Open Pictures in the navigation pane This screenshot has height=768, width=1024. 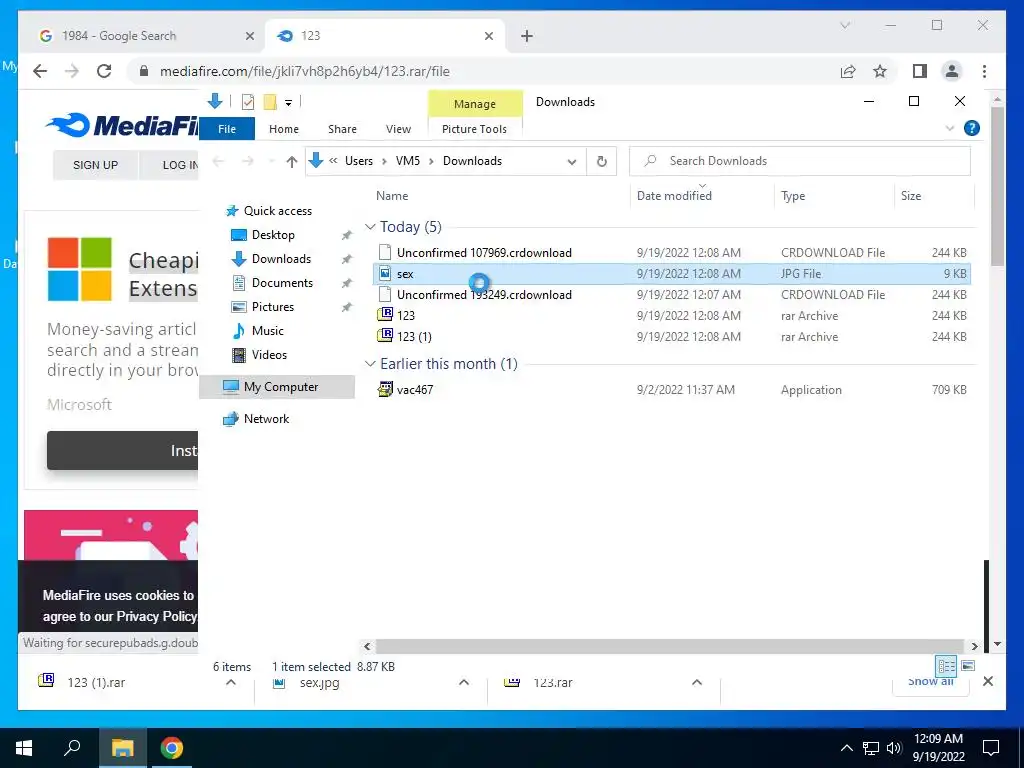click(272, 307)
